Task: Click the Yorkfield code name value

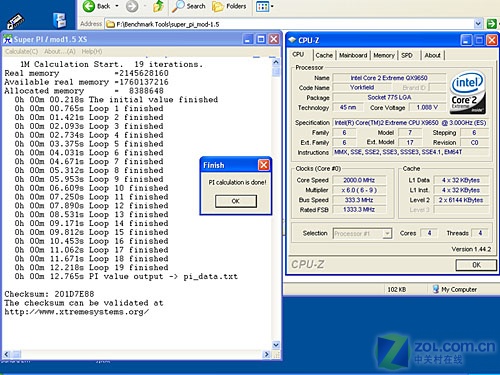Action: click(x=362, y=88)
